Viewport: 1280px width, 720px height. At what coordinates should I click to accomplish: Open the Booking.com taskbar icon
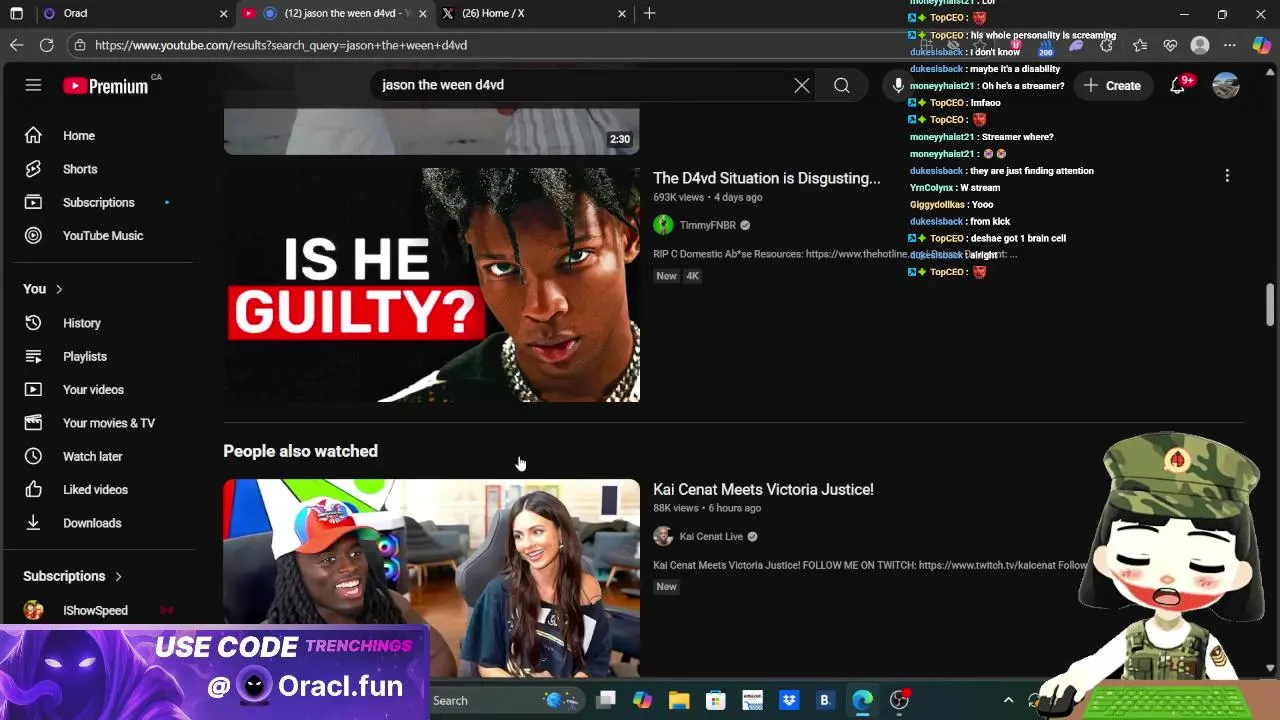(x=825, y=700)
